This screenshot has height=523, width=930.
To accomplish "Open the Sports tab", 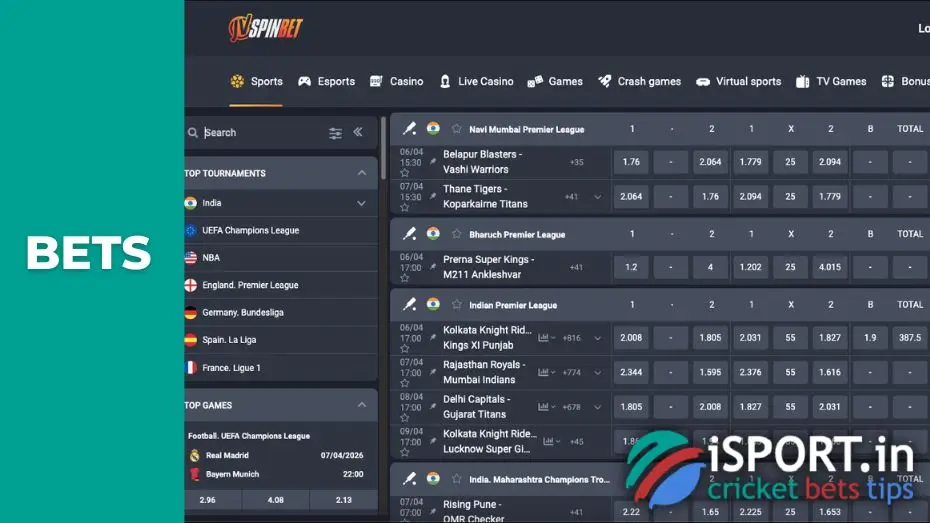I will click(x=256, y=82).
